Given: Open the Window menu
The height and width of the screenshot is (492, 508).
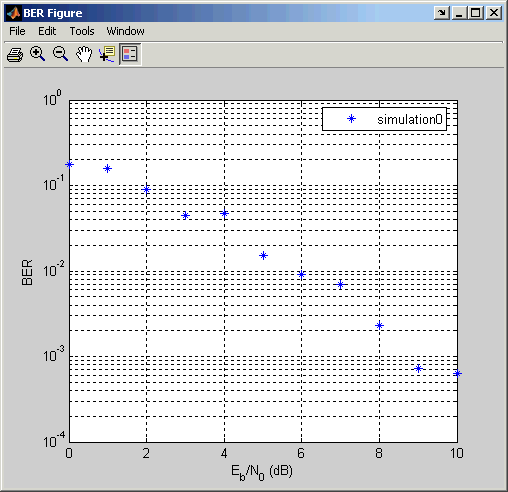Looking at the screenshot, I should point(125,31).
